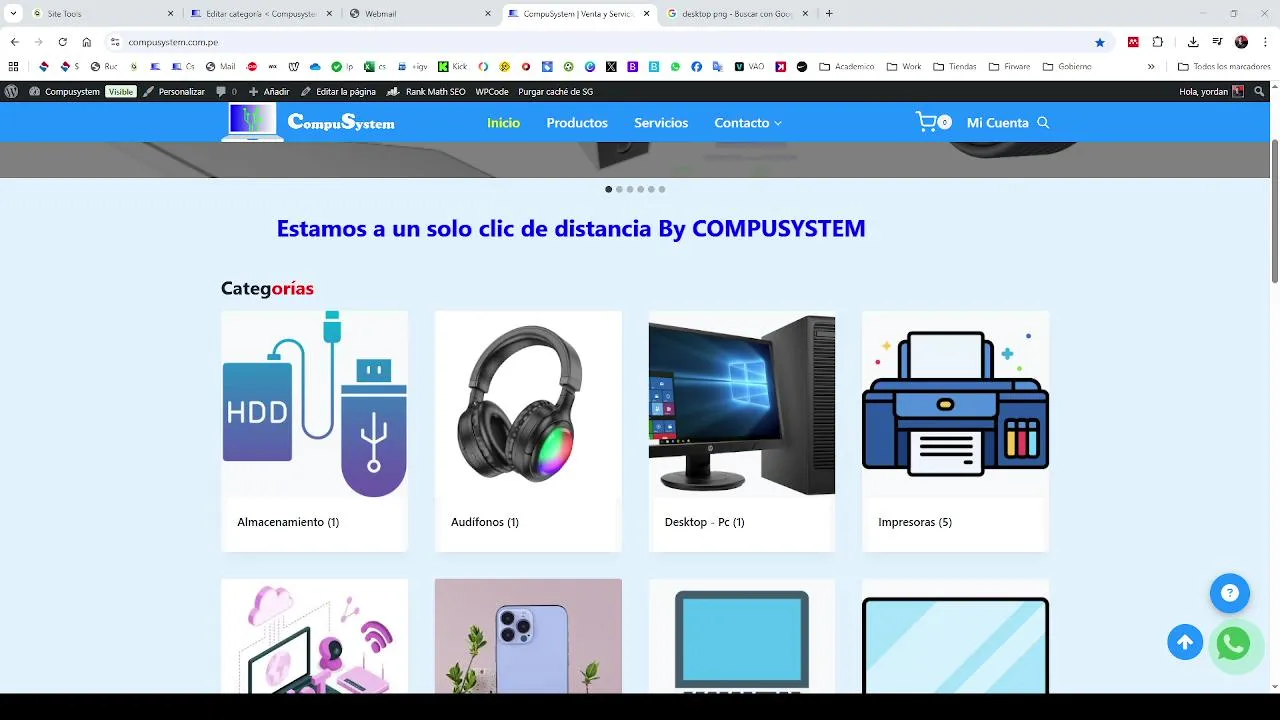Click Añadir in admin bar
Viewport: 1280px width, 720px height.
click(x=270, y=91)
